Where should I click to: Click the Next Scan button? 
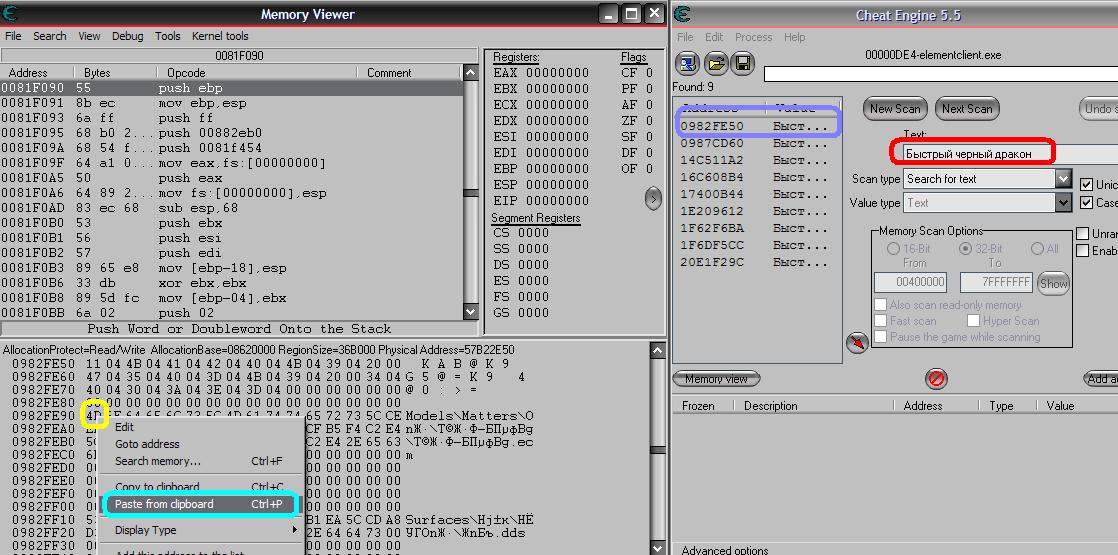[x=967, y=108]
